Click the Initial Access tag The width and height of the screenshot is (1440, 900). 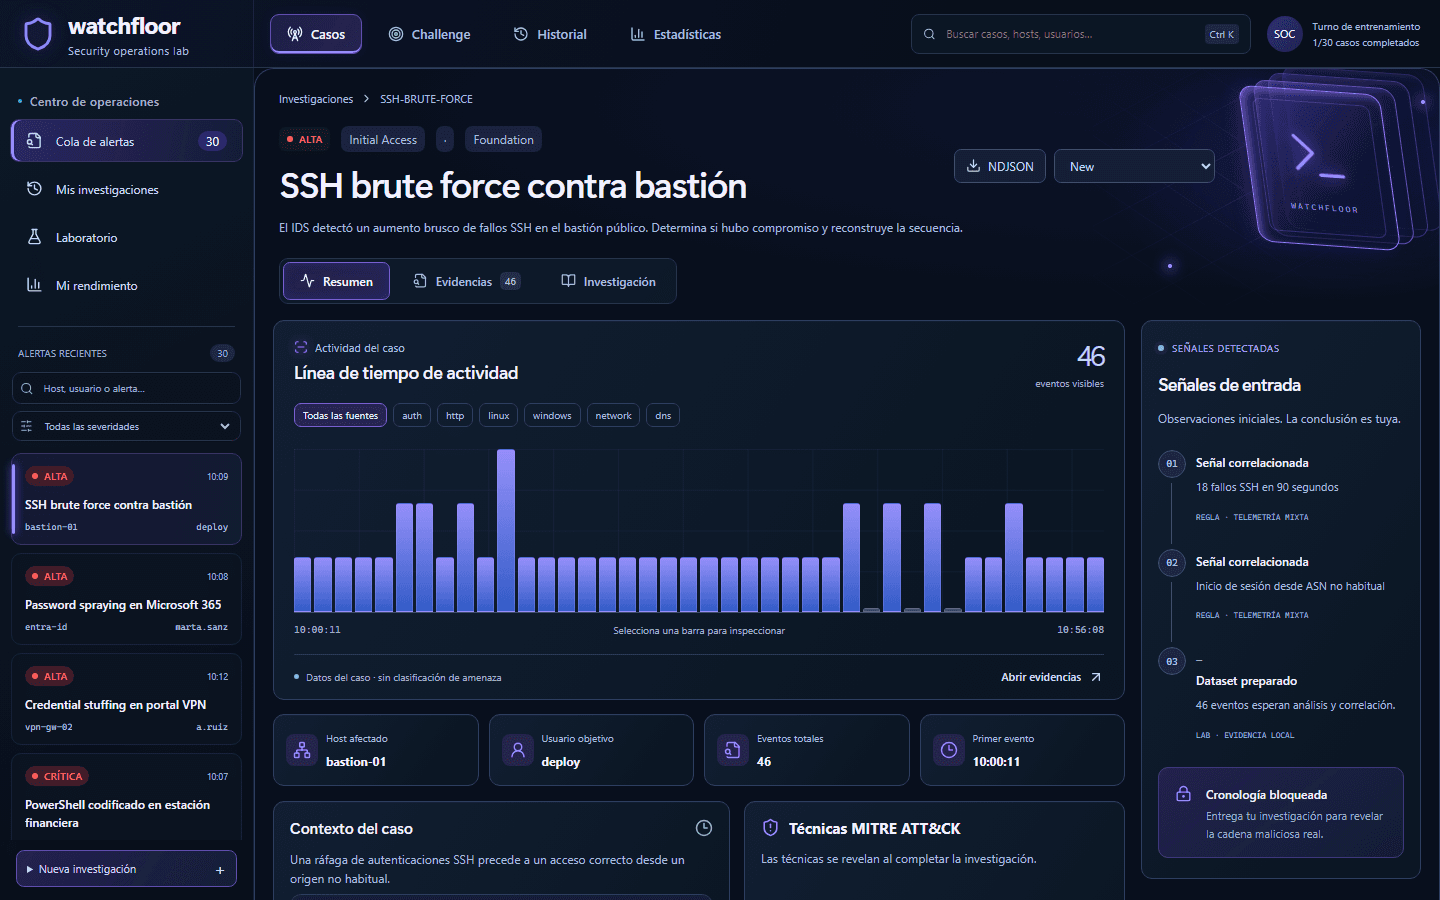pos(383,139)
